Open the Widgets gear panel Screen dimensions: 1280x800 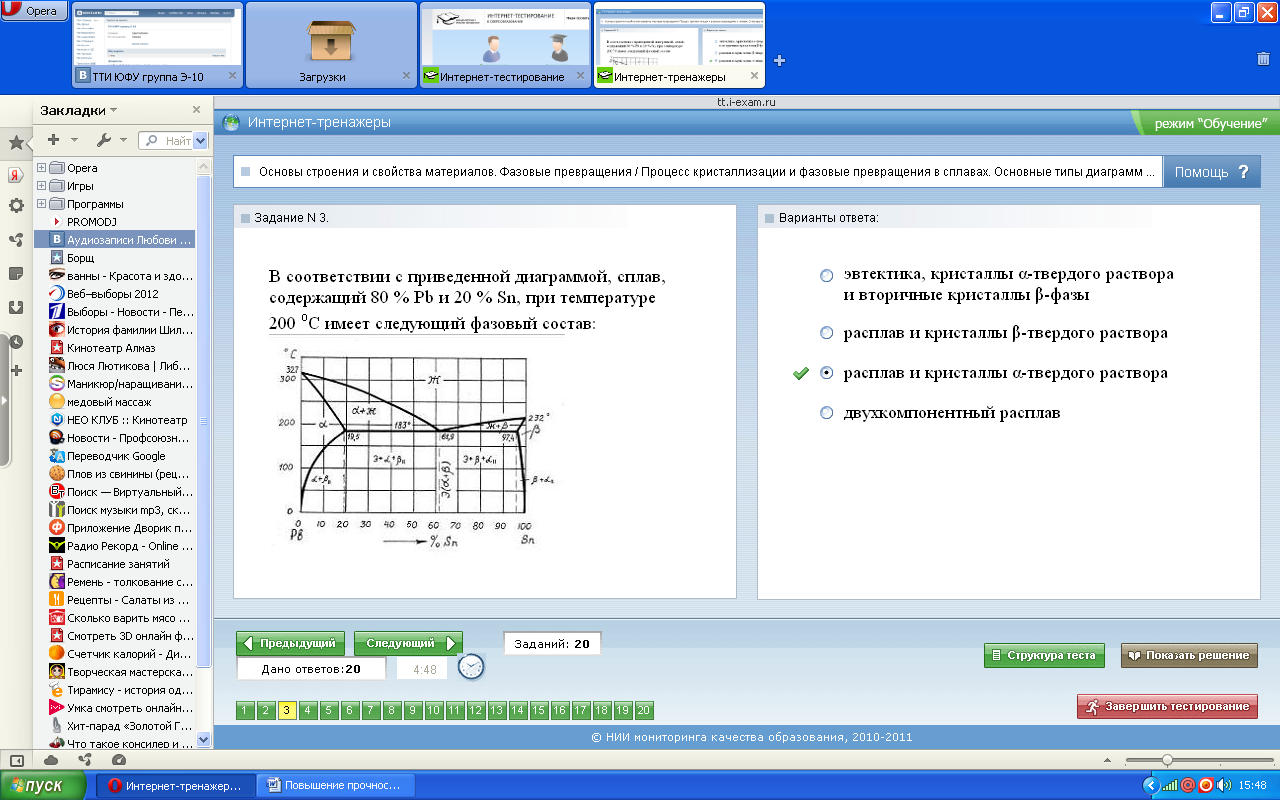pyautogui.click(x=16, y=206)
